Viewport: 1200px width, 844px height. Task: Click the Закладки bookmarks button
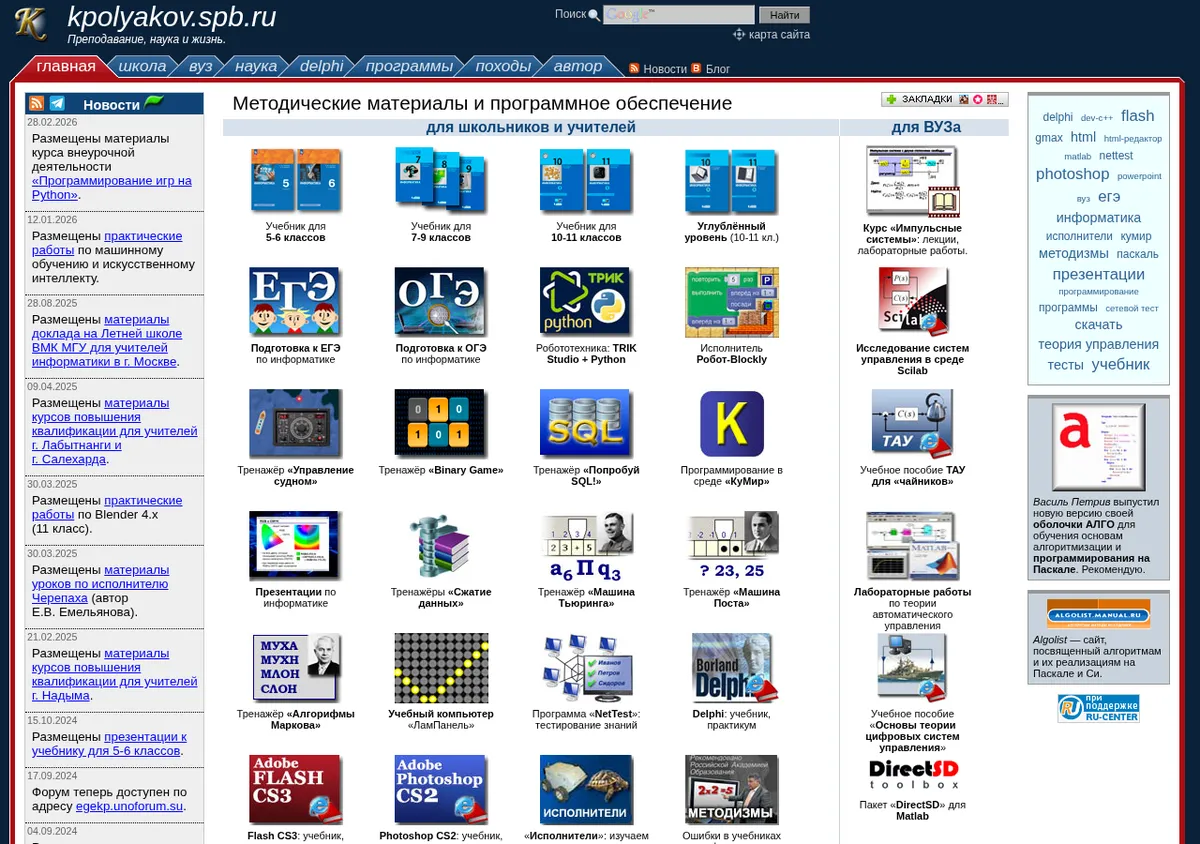click(x=944, y=99)
